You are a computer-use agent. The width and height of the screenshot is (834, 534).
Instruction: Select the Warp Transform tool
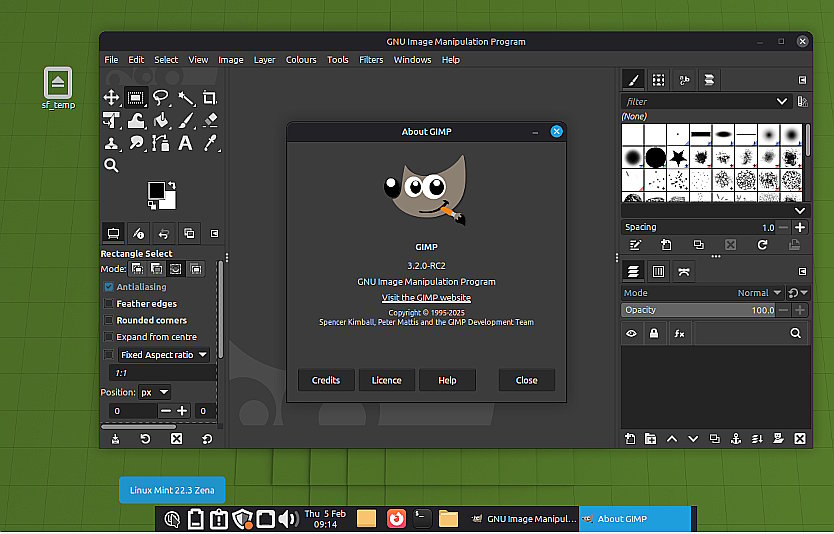tap(136, 121)
